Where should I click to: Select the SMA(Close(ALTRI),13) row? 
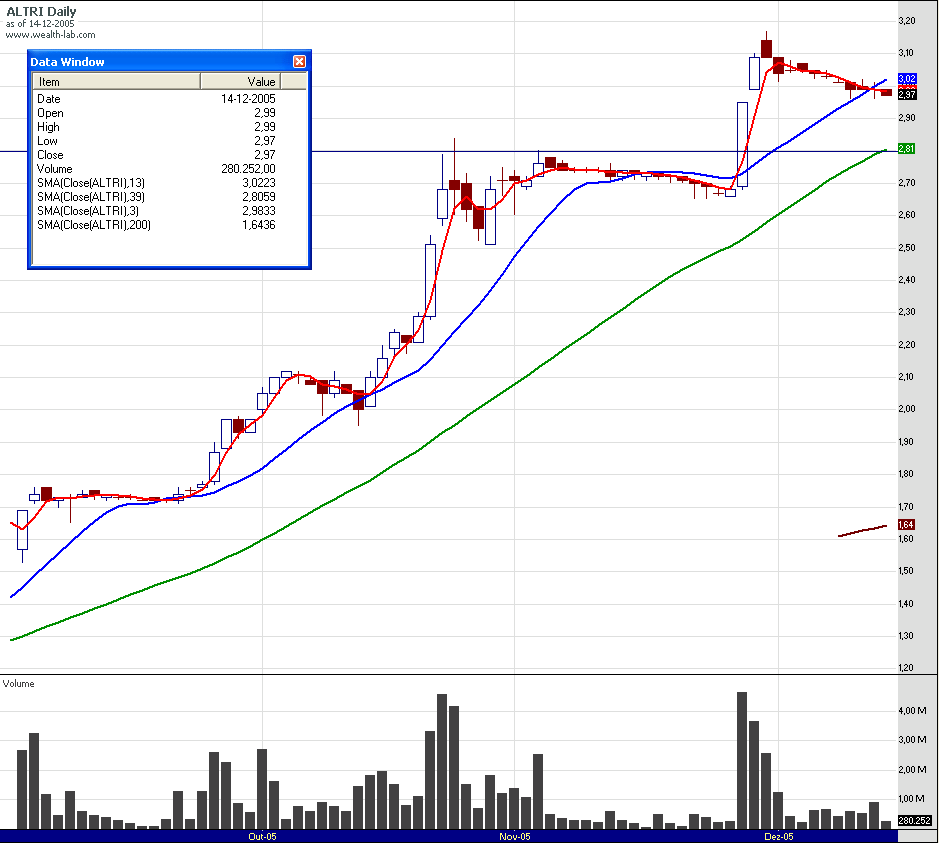coord(157,183)
